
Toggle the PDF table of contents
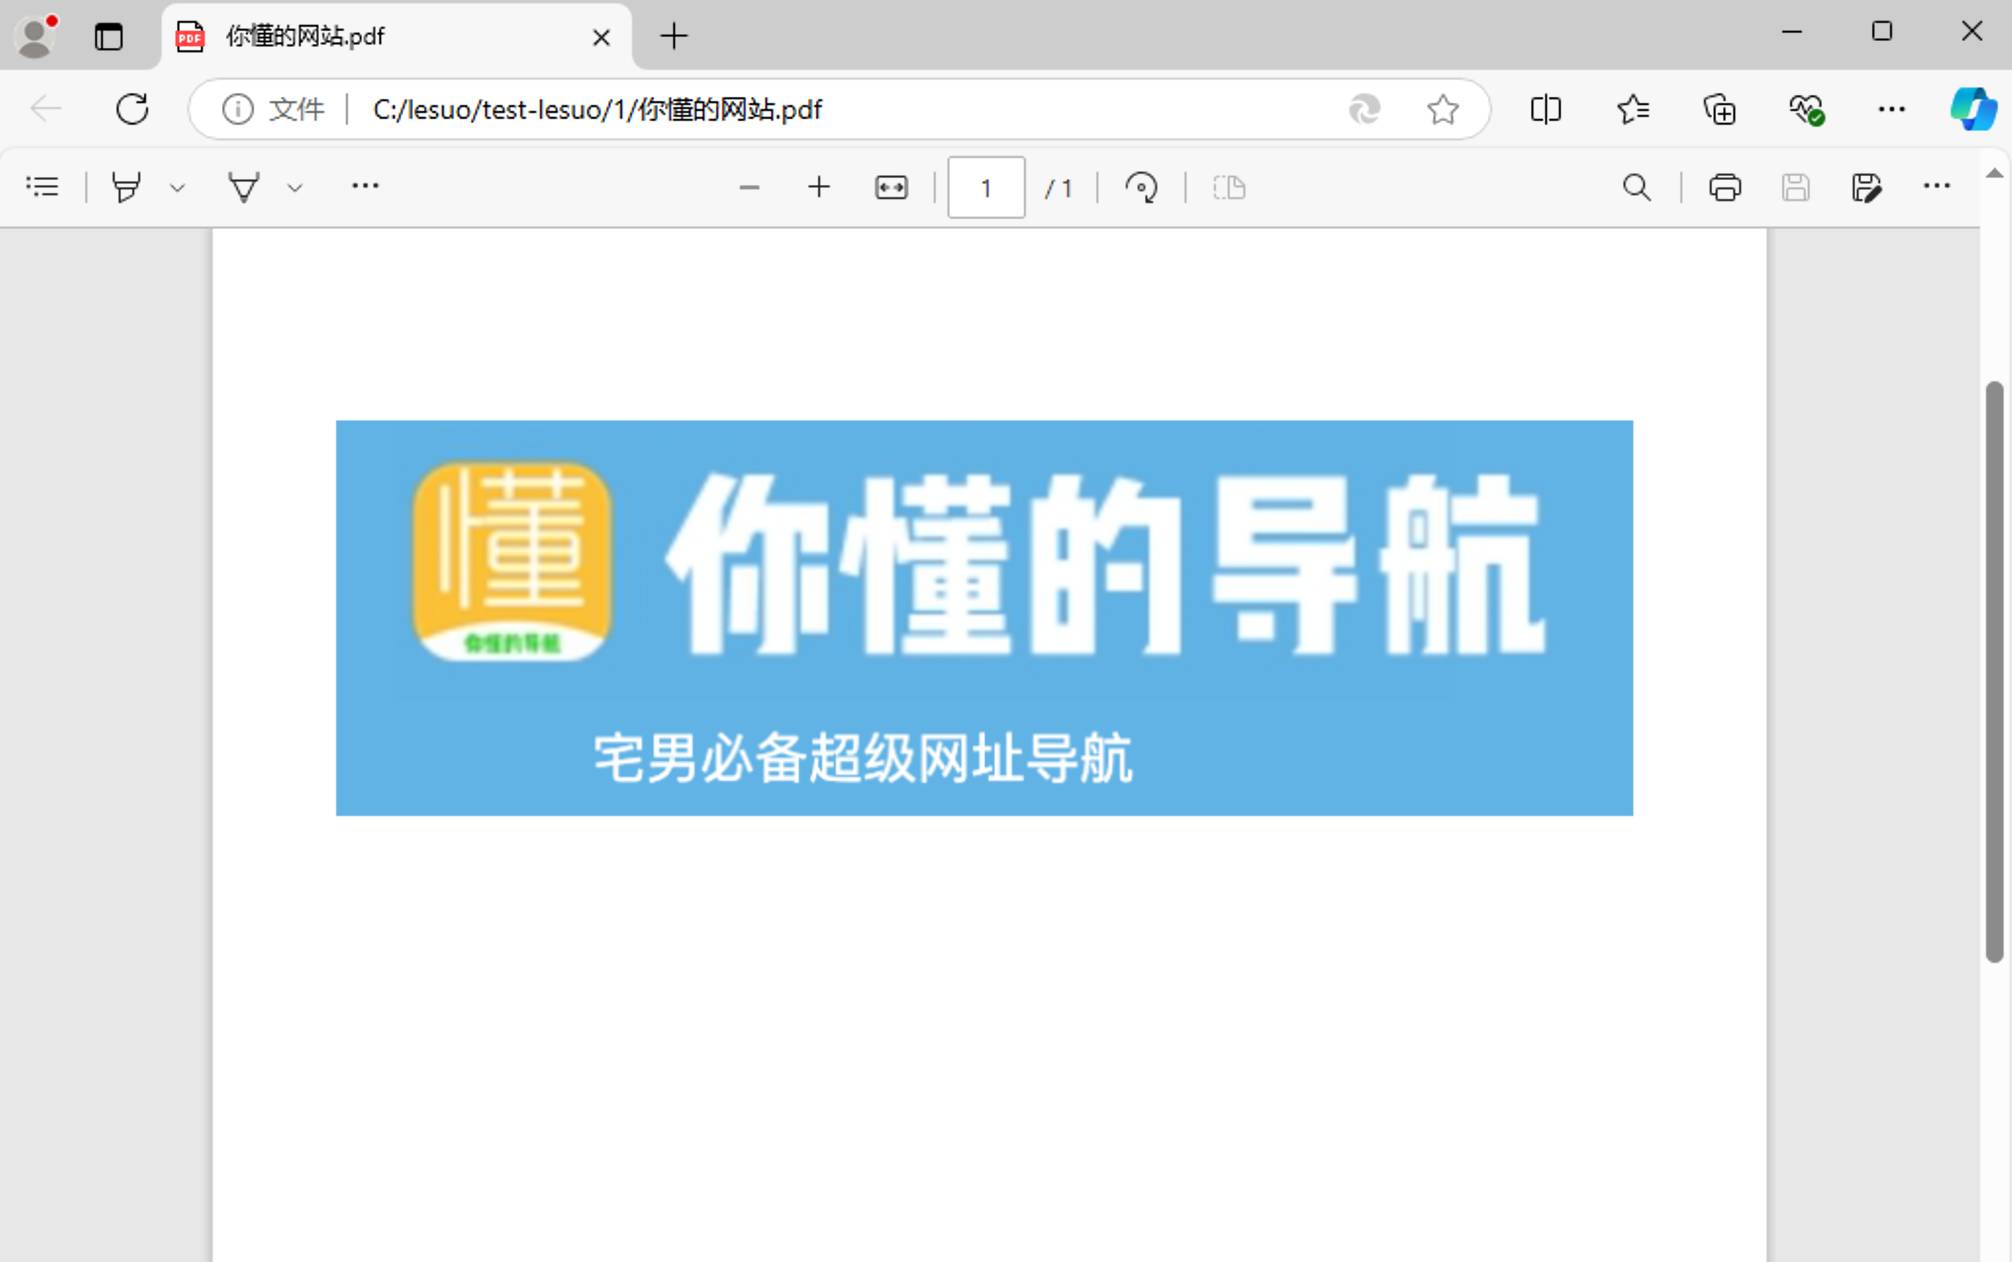pos(42,187)
